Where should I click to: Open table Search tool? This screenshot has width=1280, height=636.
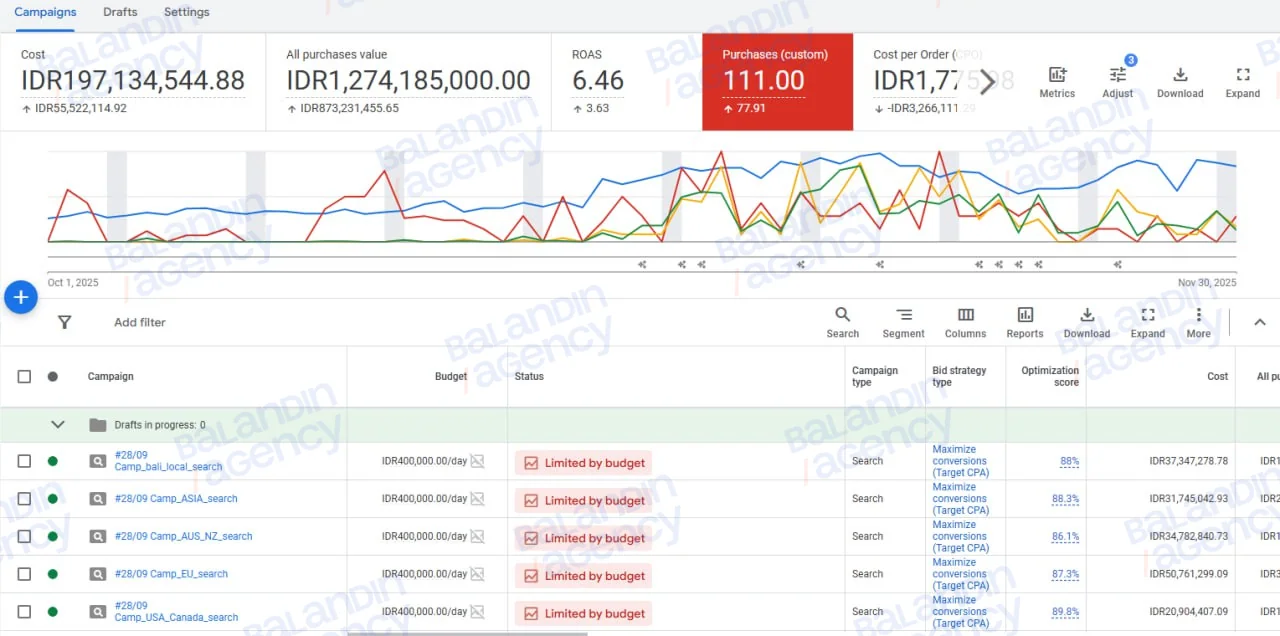[x=843, y=322]
